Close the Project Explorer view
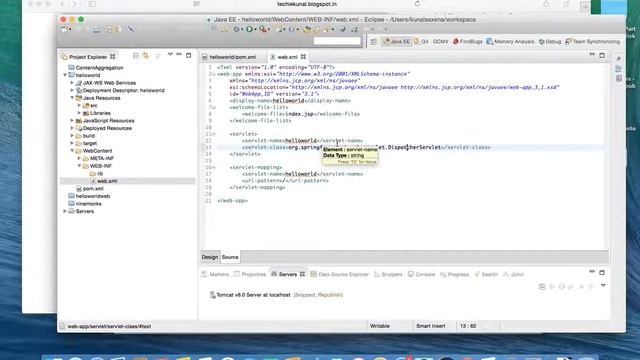Viewport: 640px width, 360px height. pyautogui.click(x=113, y=57)
